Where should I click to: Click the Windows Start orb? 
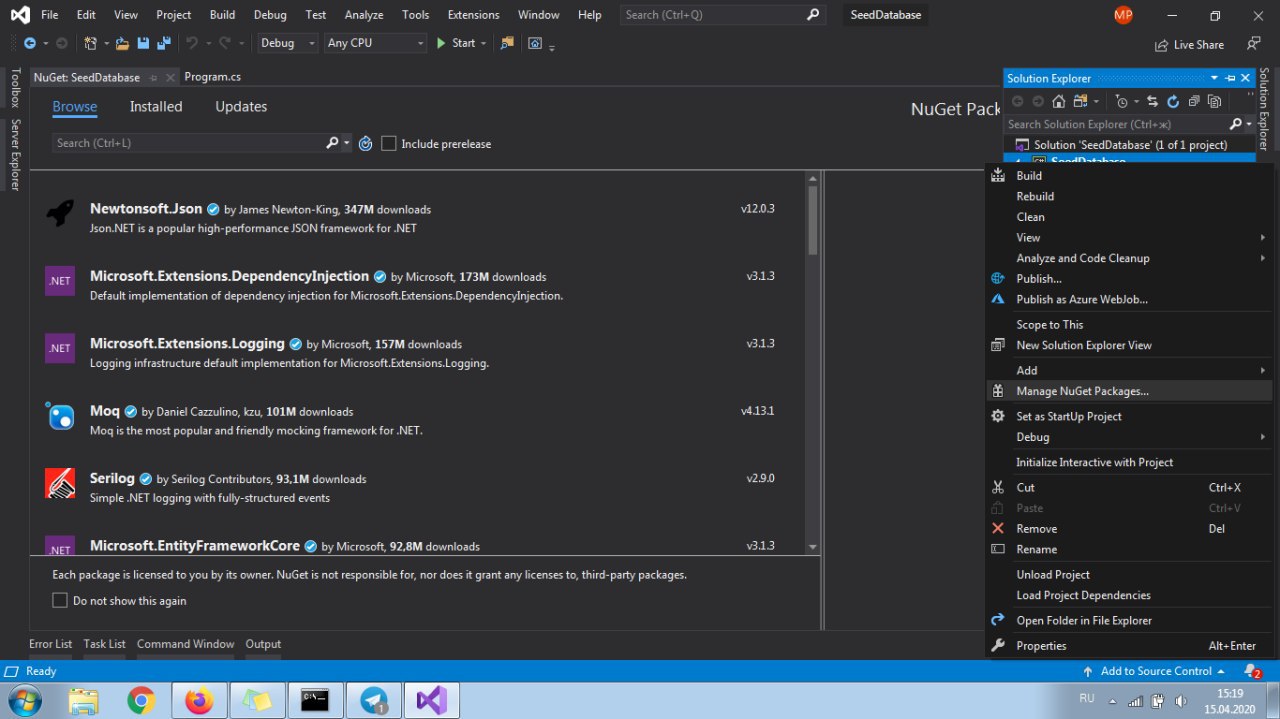point(23,701)
